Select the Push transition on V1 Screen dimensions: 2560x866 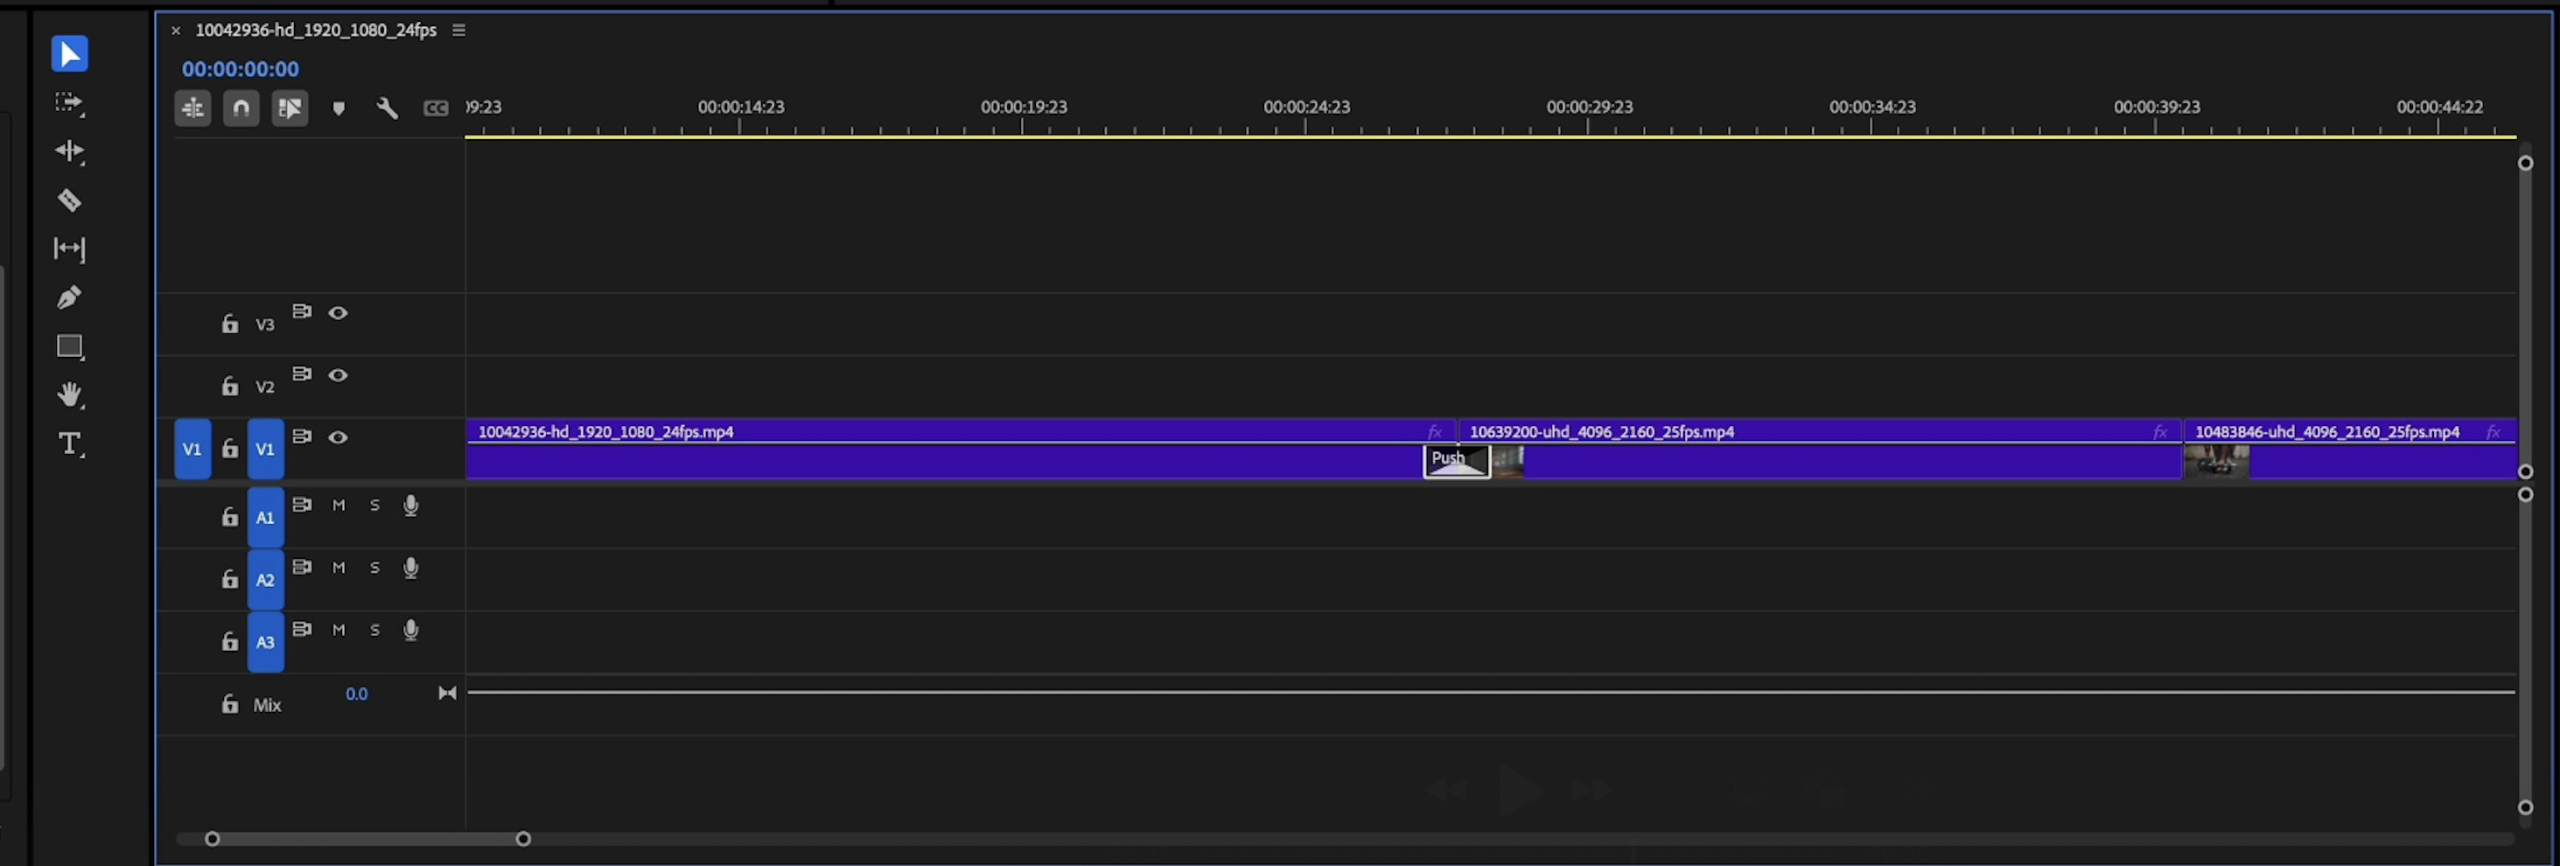pyautogui.click(x=1456, y=461)
